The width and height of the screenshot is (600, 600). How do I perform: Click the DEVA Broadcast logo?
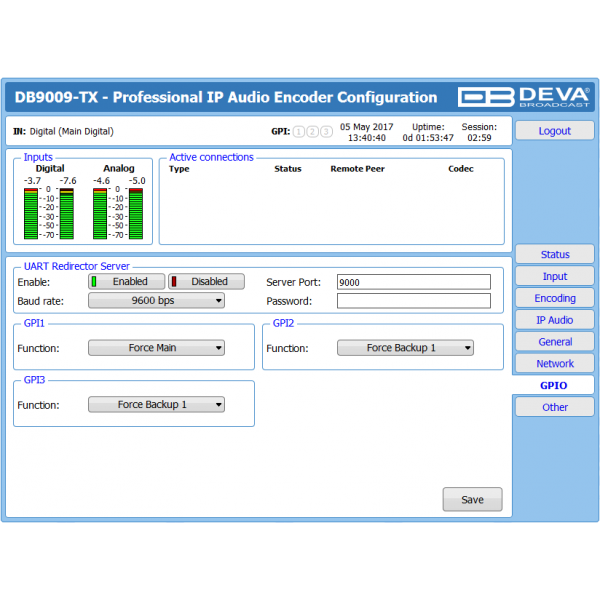click(523, 97)
